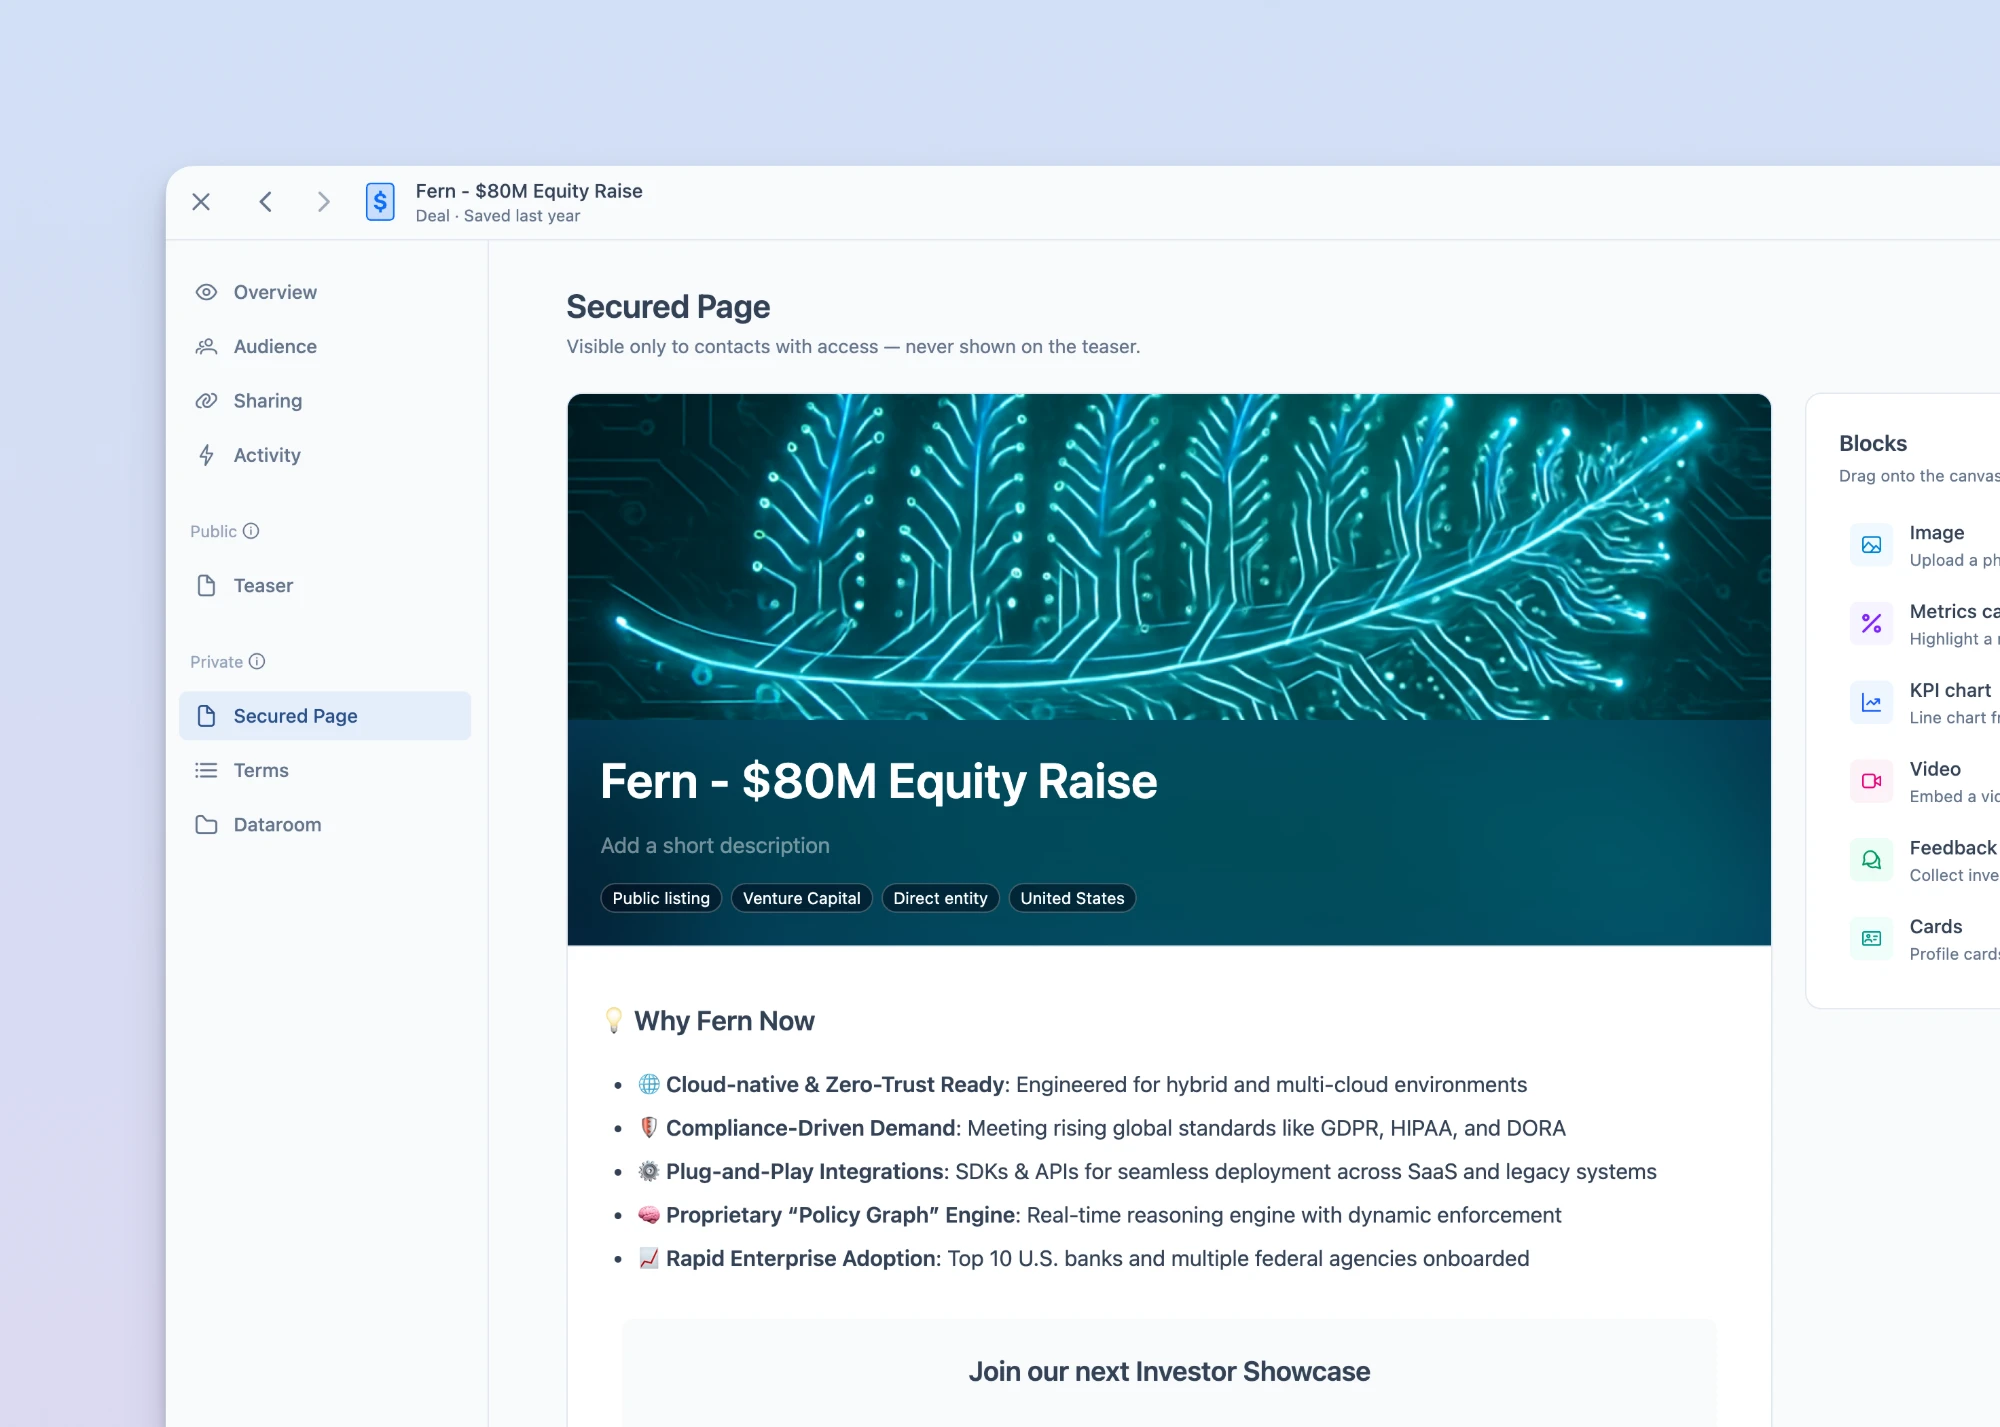This screenshot has height=1427, width=2000.
Task: Click the Blocks panel heading
Action: click(x=1873, y=443)
